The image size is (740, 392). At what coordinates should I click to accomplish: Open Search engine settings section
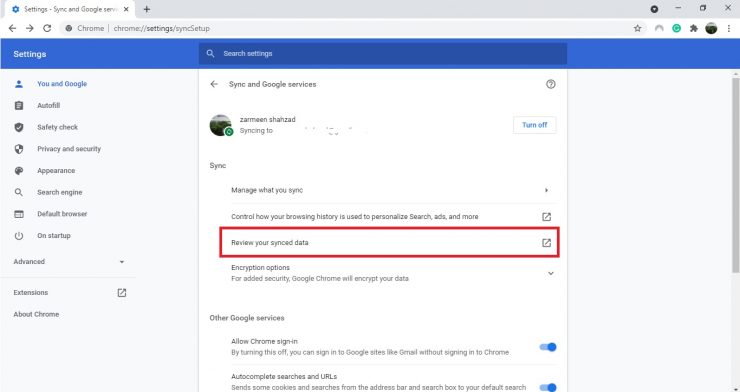(x=59, y=192)
